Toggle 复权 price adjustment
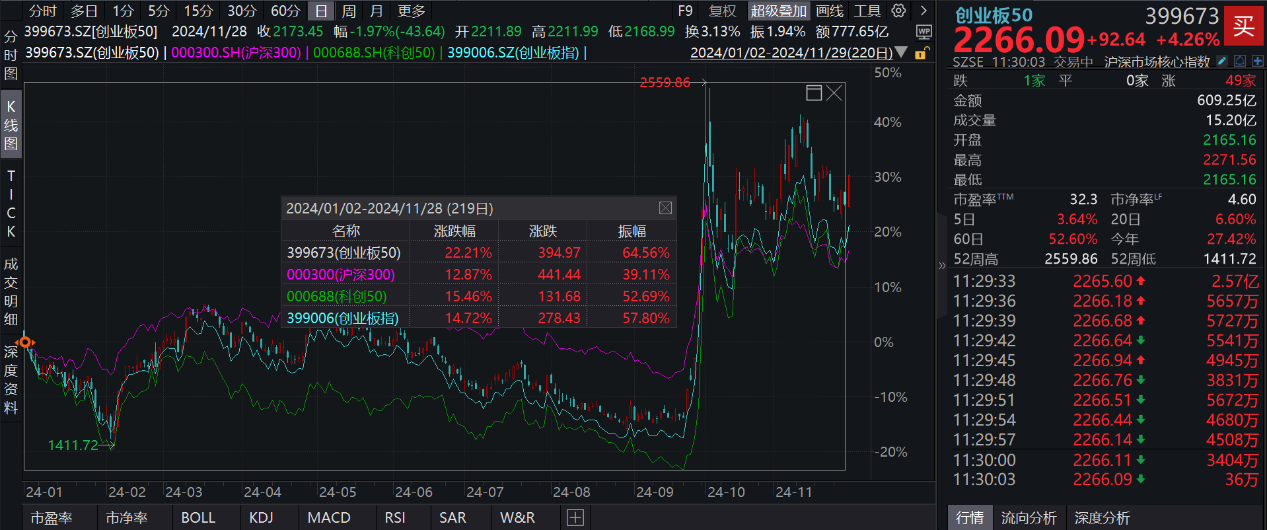Screen dimensions: 1267x530 click(723, 11)
